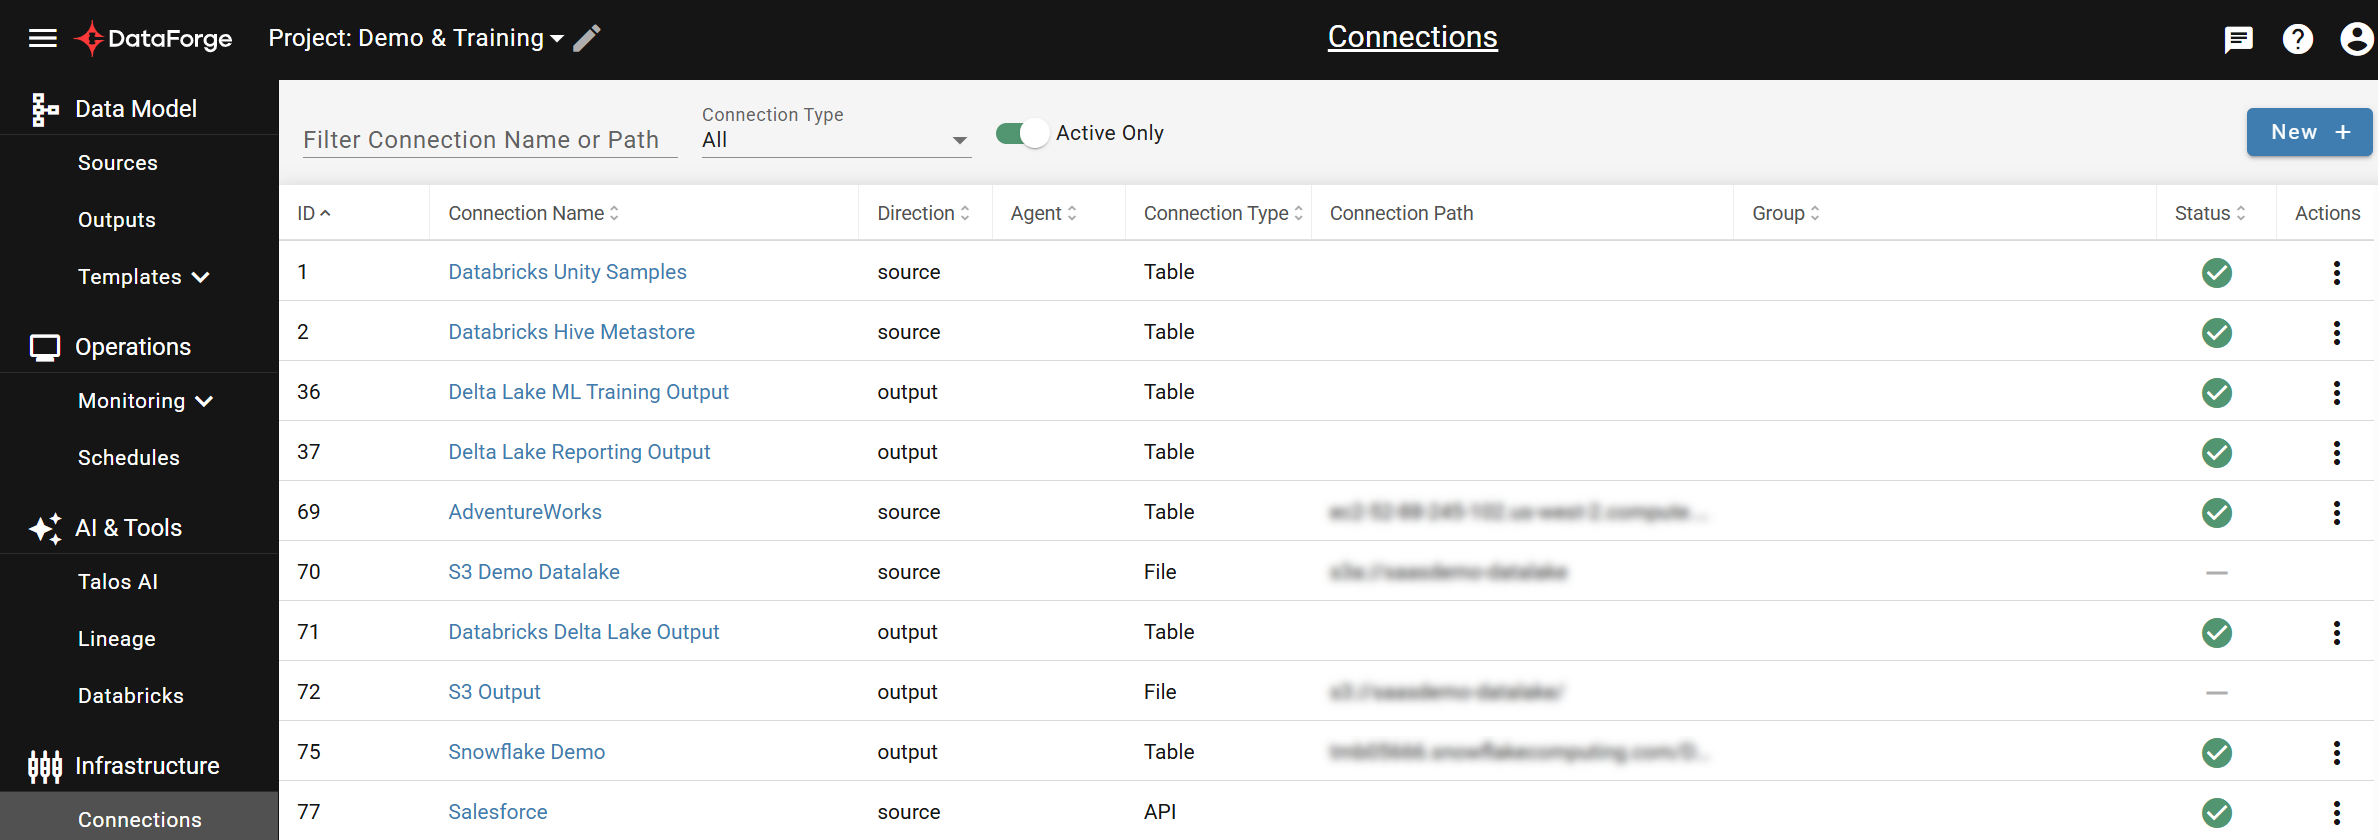Open Databricks Unity Samples connection
Screen dimensions: 2378x840
567,272
